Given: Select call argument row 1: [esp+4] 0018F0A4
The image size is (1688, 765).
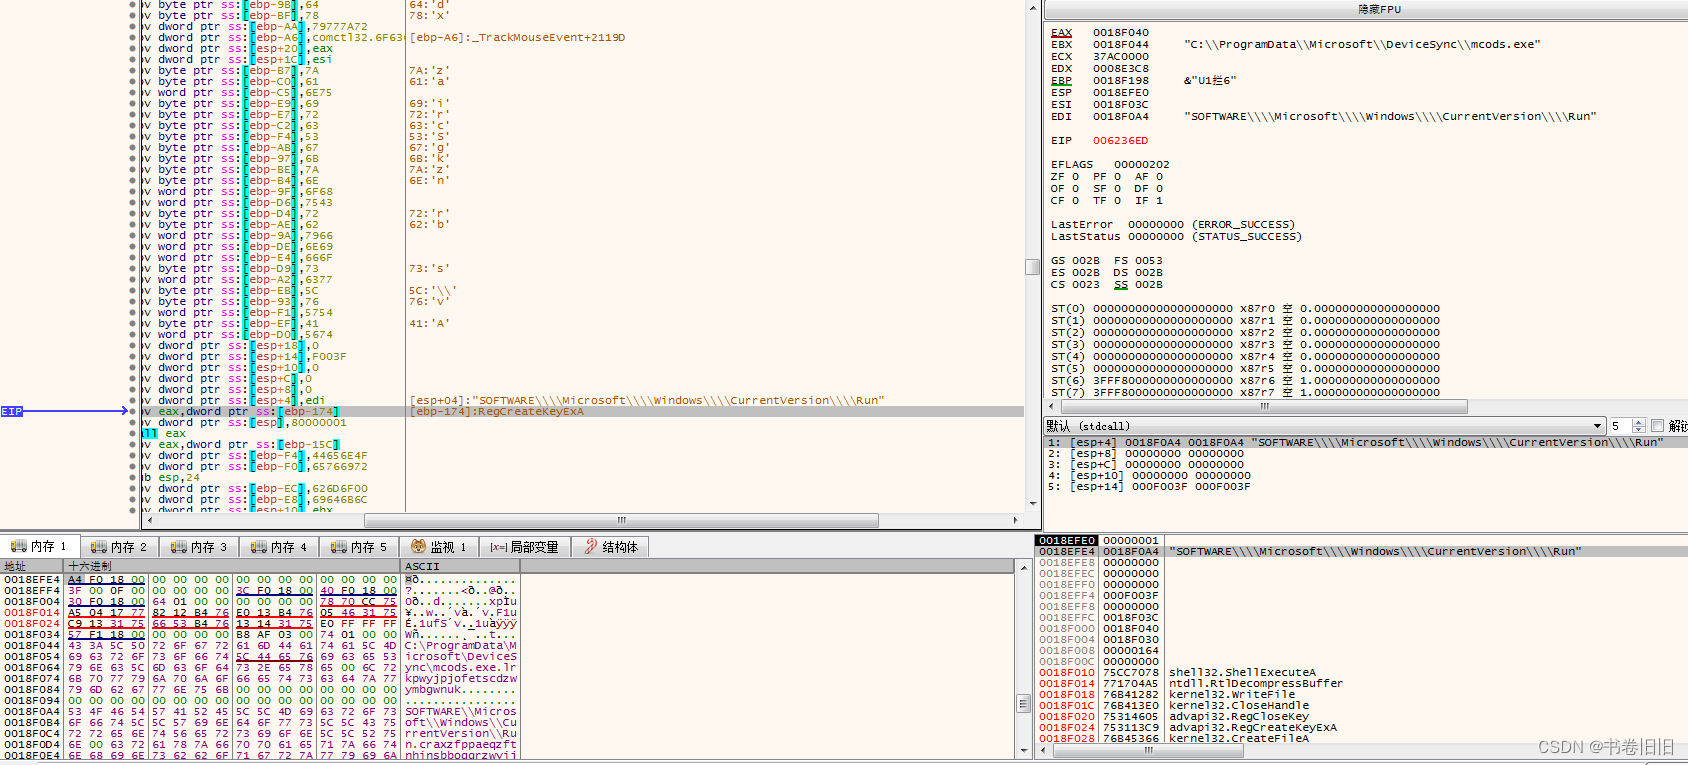Looking at the screenshot, I should click(1366, 442).
